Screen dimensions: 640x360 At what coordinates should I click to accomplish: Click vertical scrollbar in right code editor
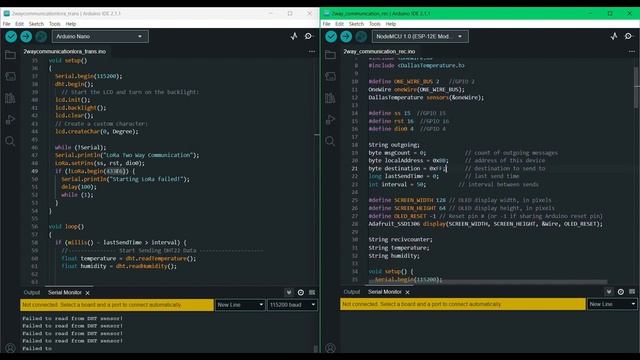coord(636,88)
